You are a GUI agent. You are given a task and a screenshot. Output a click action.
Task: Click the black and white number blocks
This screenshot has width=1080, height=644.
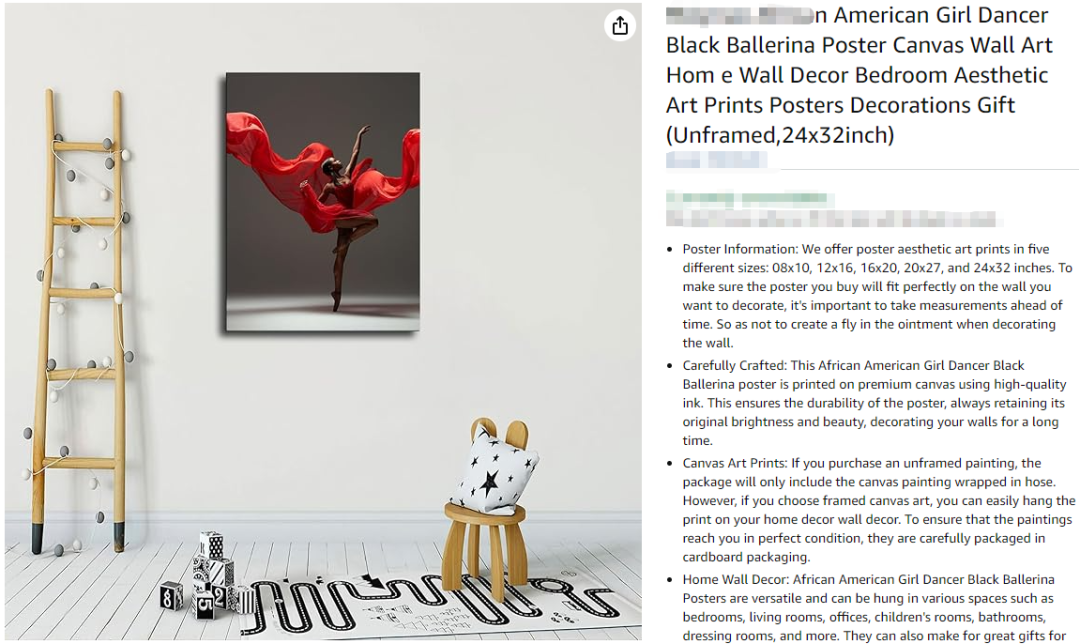[205, 577]
